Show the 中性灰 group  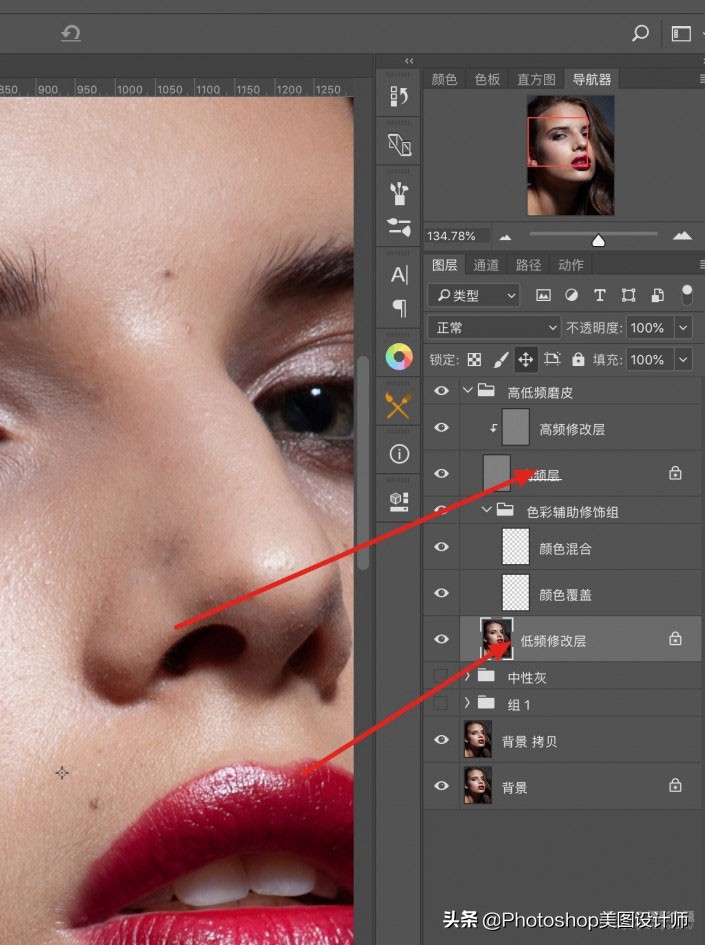pos(441,677)
